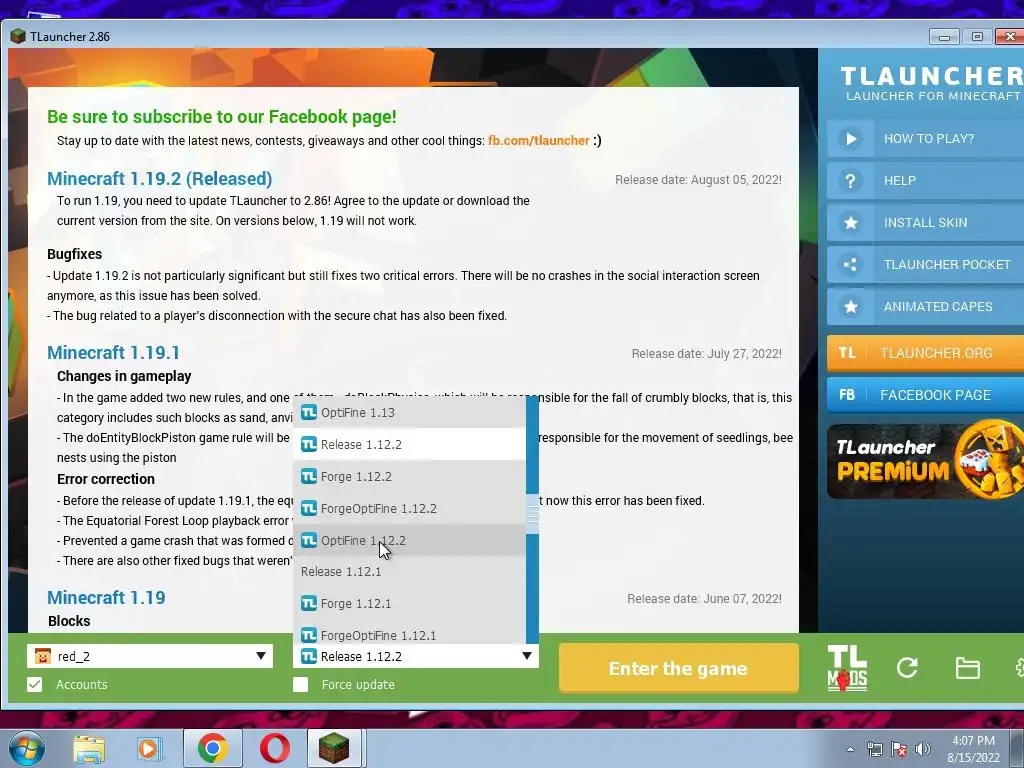Select OptiFine 1.13 from version list

point(409,412)
